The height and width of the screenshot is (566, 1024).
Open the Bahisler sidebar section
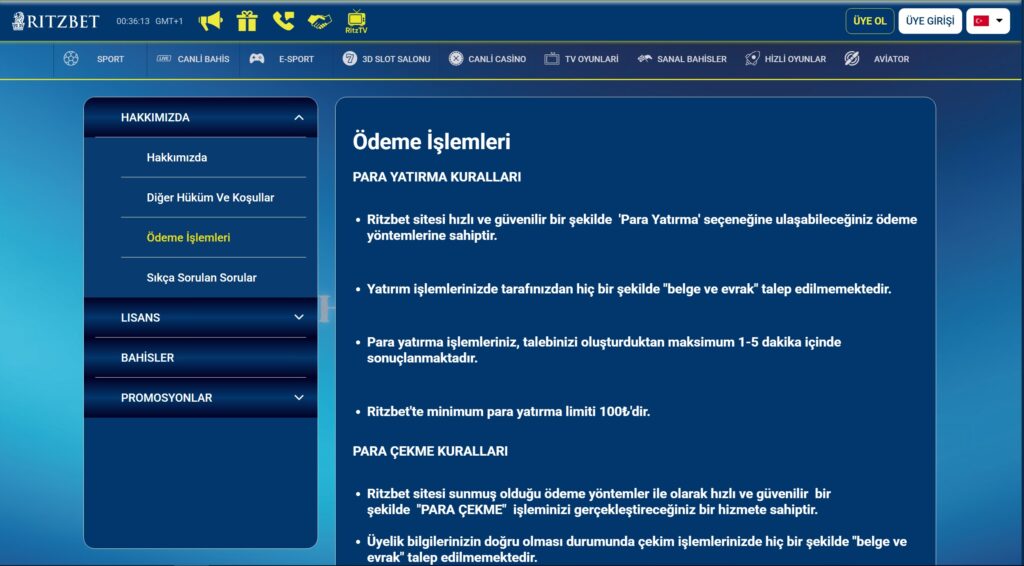pyautogui.click(x=200, y=358)
